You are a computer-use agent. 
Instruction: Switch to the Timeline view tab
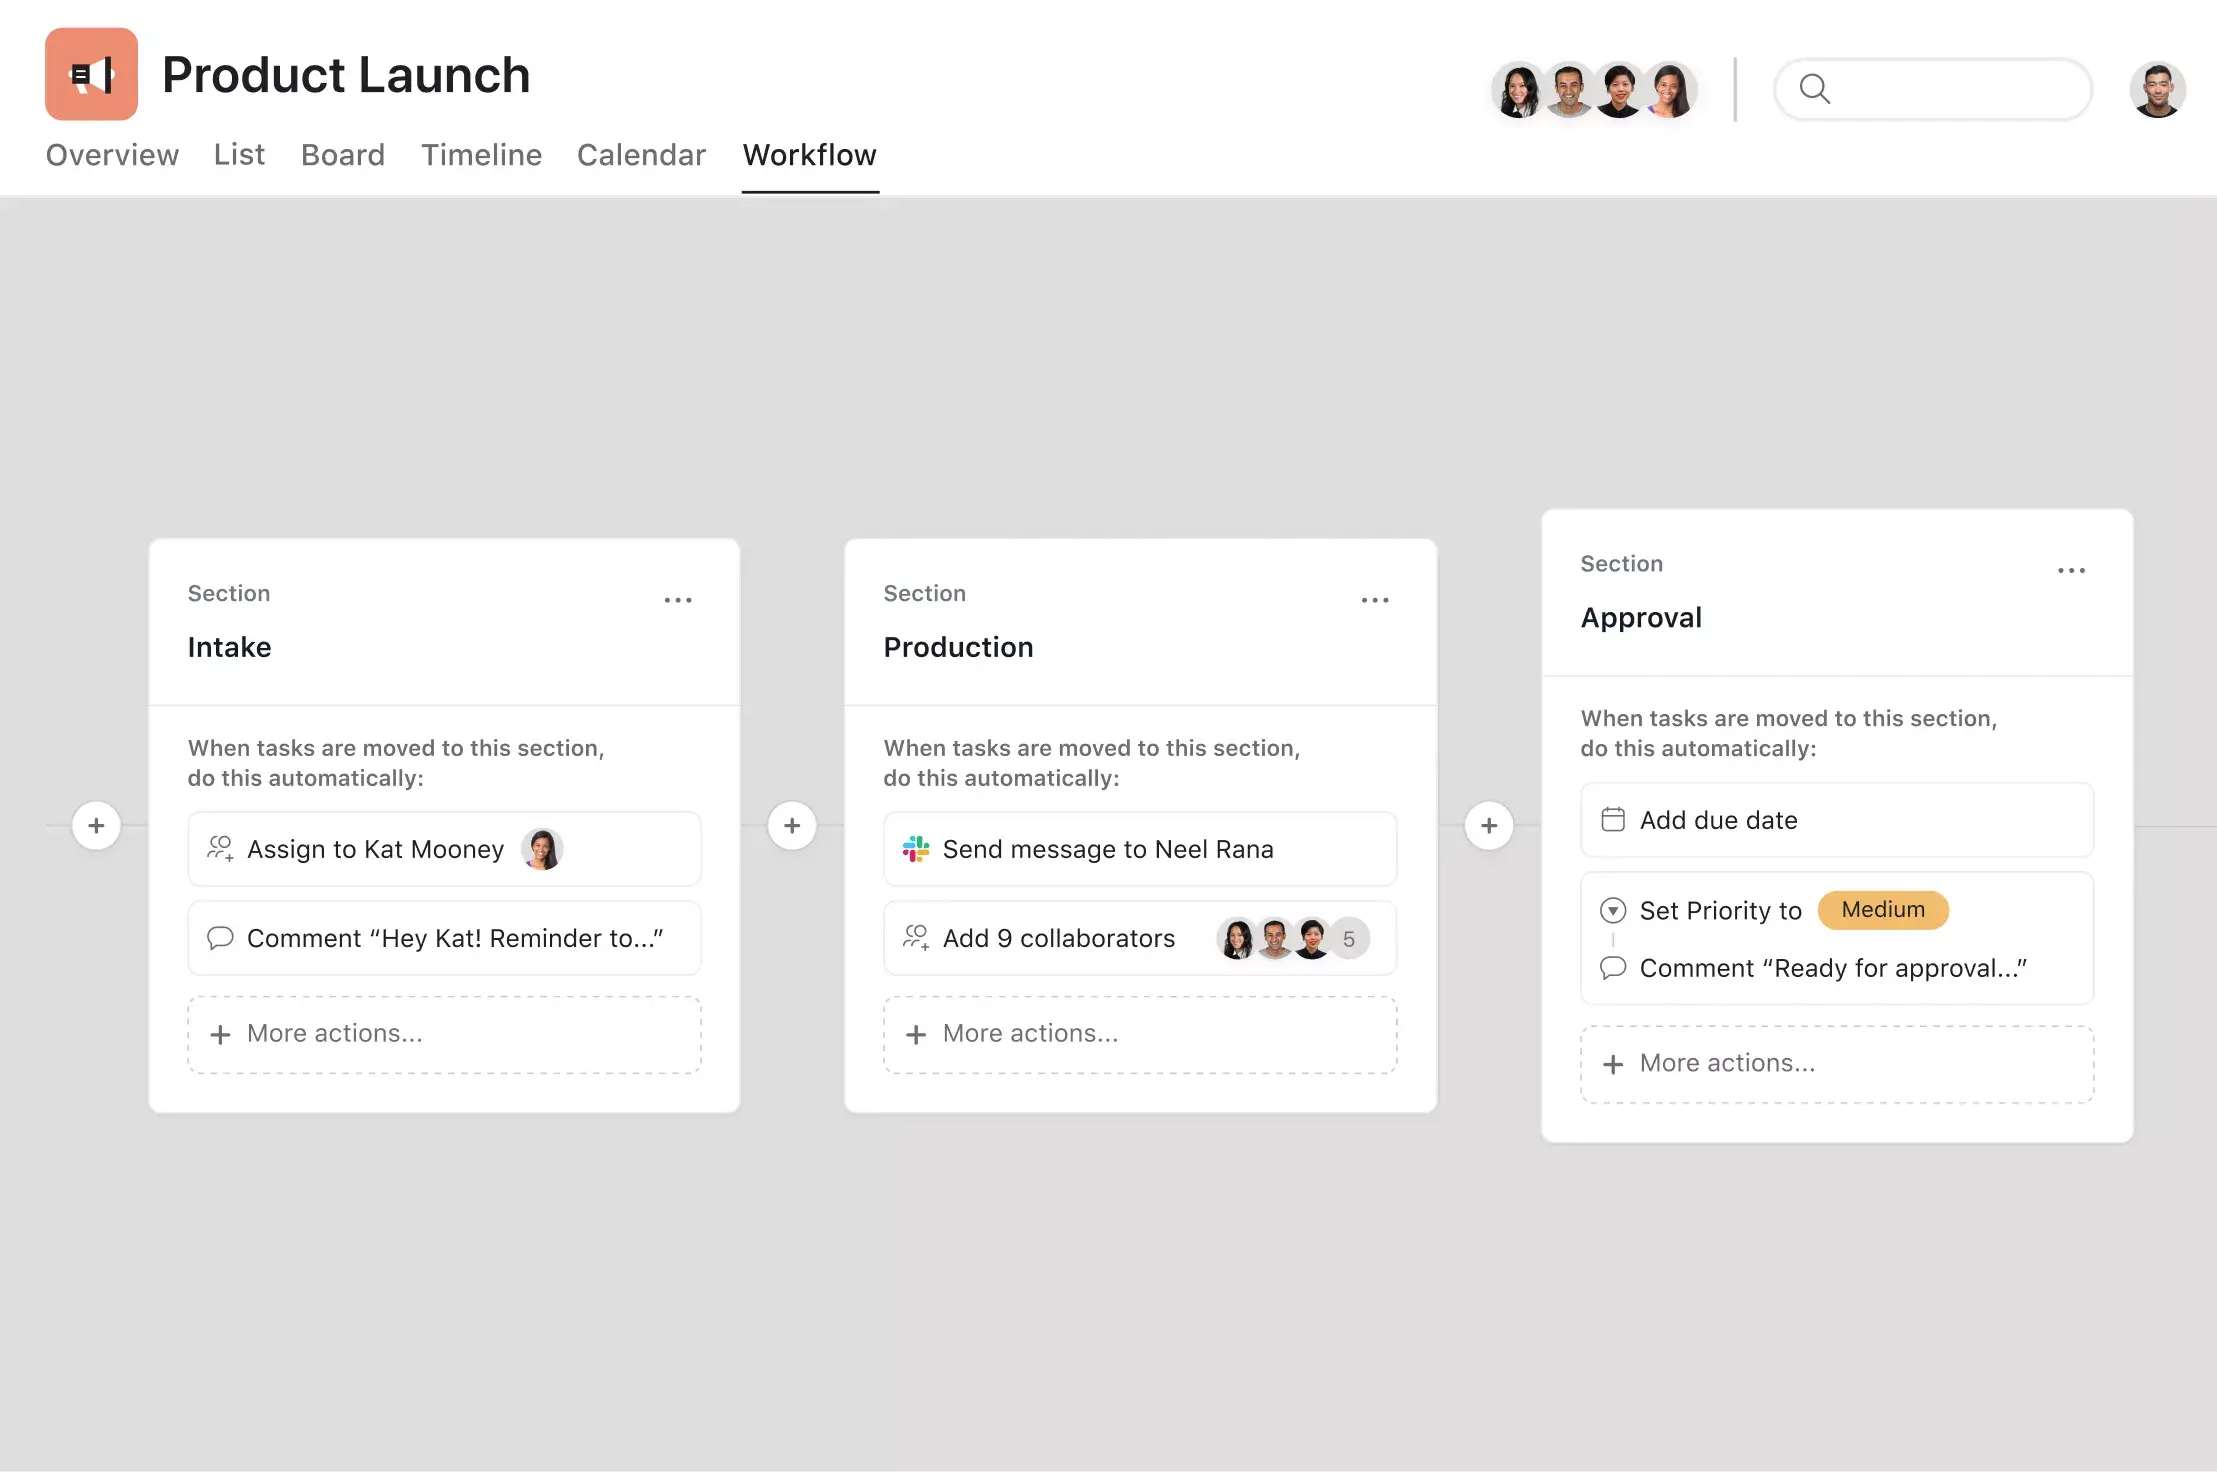(480, 153)
